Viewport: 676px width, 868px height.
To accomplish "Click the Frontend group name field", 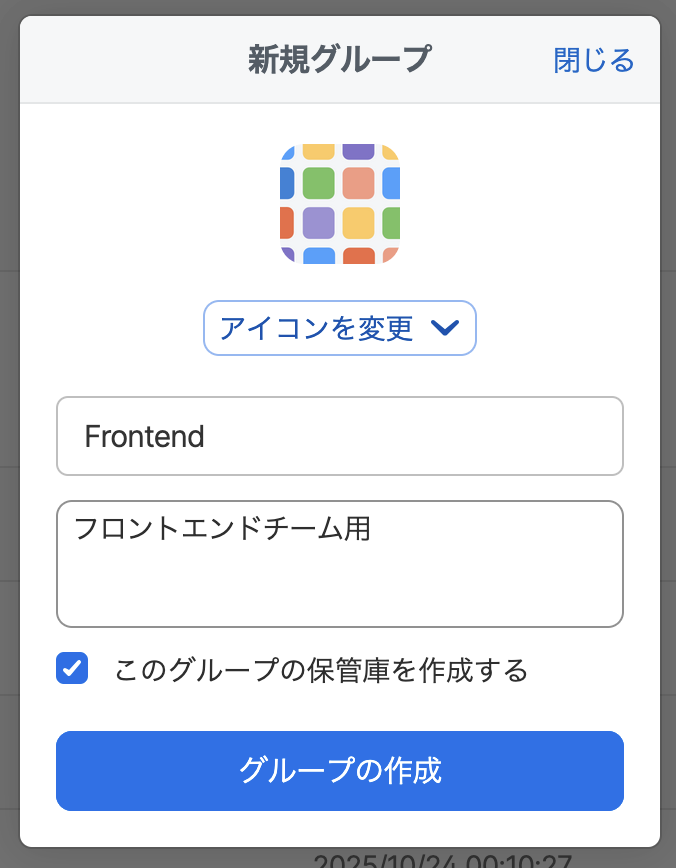I will [x=340, y=436].
